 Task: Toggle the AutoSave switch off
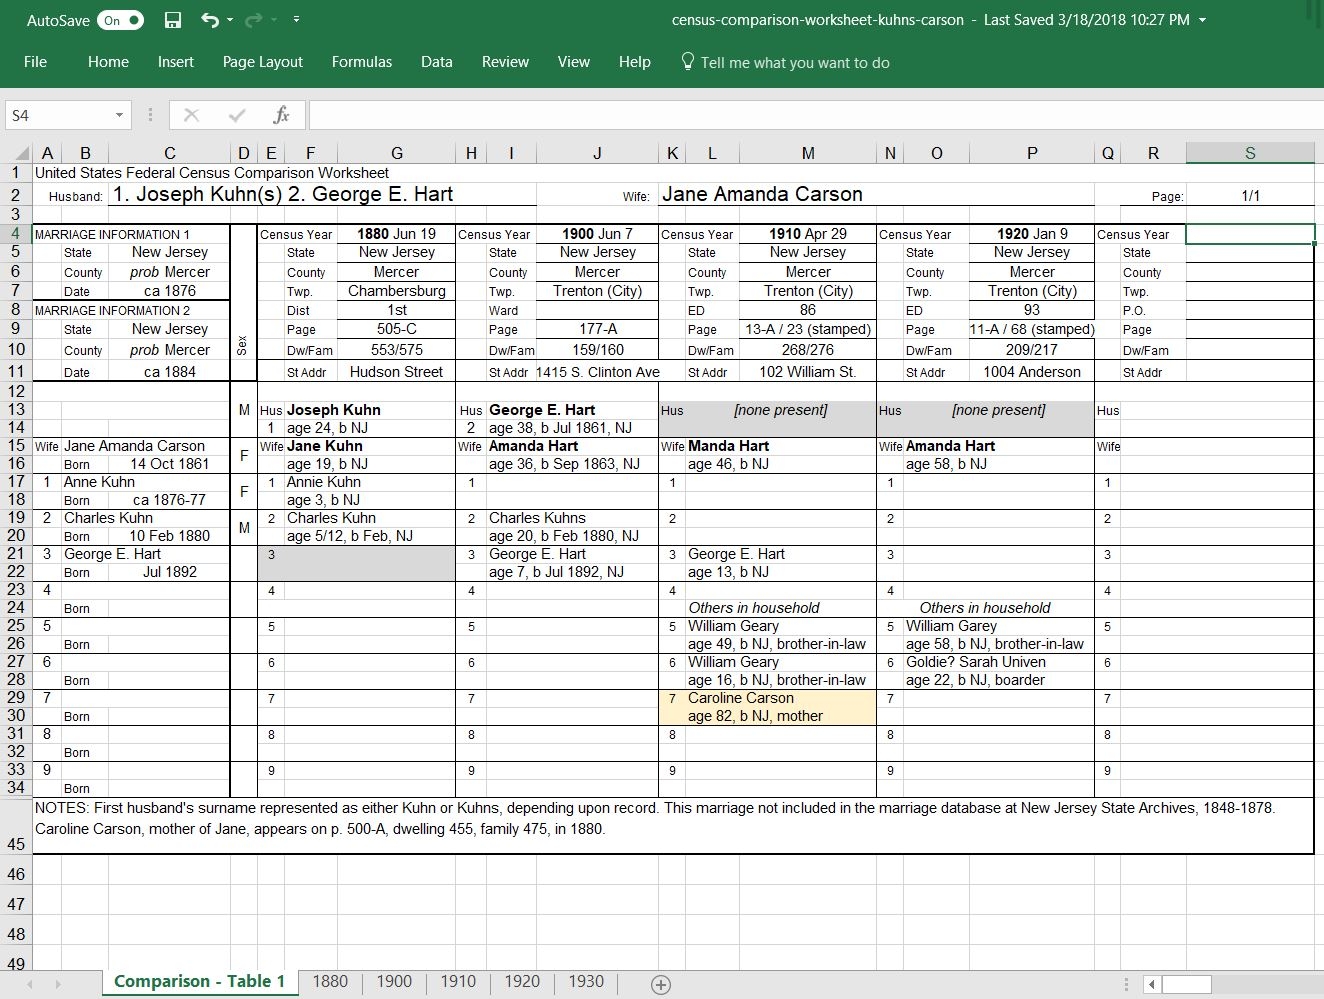click(122, 20)
